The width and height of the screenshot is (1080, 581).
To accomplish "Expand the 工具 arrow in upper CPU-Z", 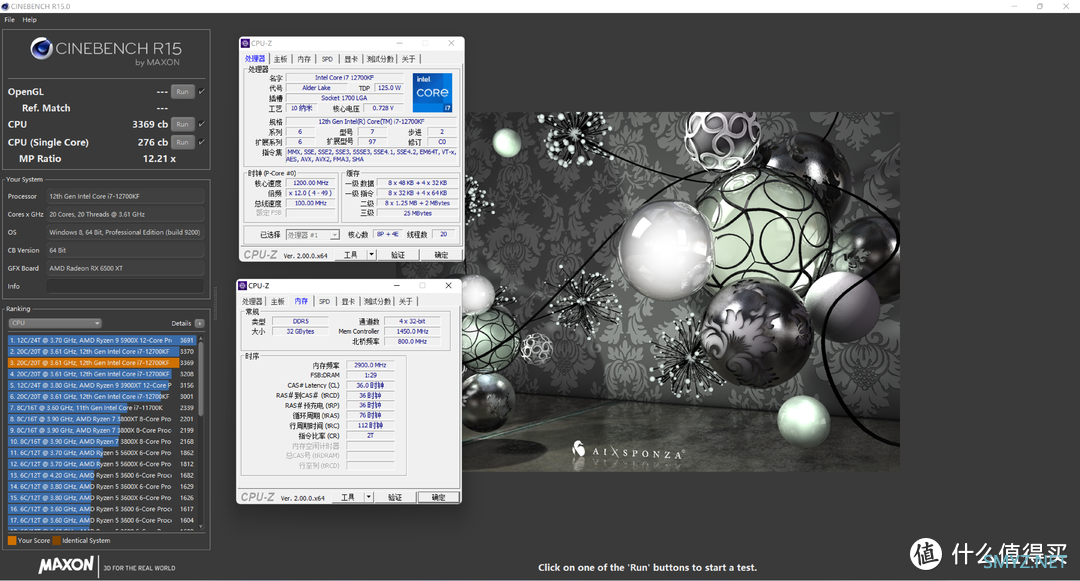I will tap(371, 255).
